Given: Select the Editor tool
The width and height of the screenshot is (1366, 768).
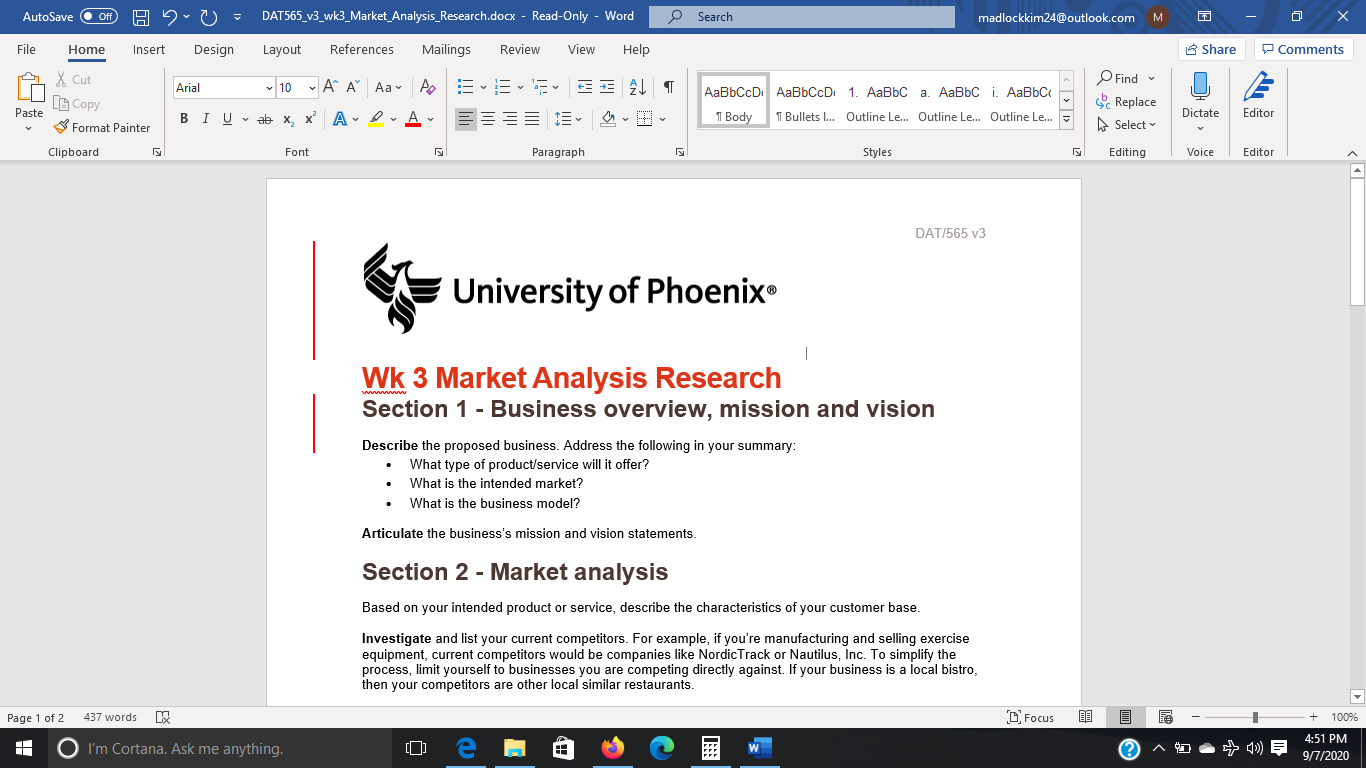Looking at the screenshot, I should (1258, 97).
